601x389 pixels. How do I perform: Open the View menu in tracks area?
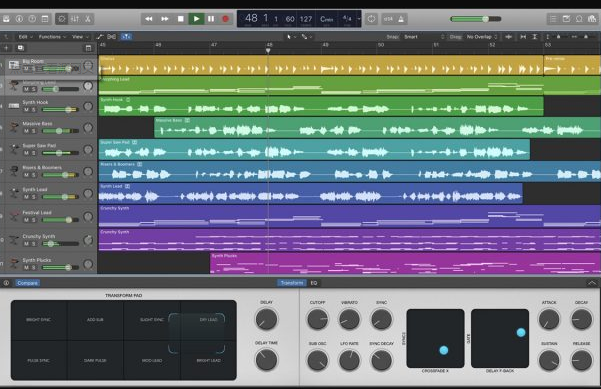pyautogui.click(x=80, y=37)
